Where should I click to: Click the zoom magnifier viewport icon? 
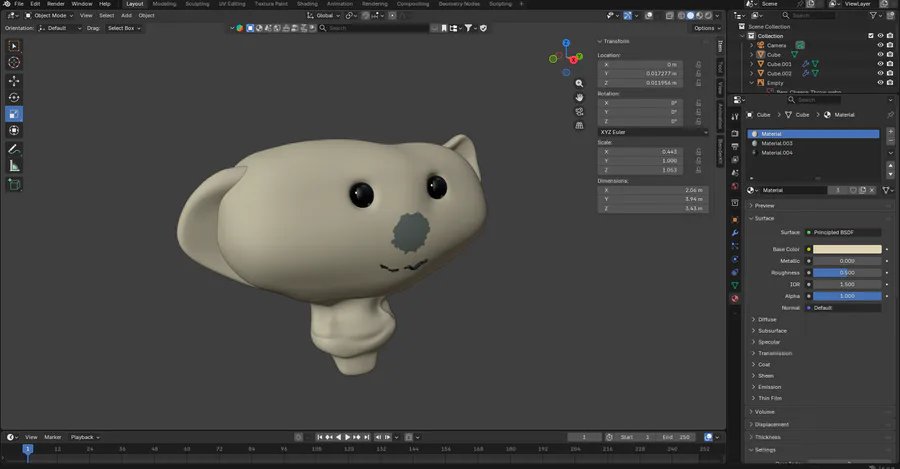point(580,83)
